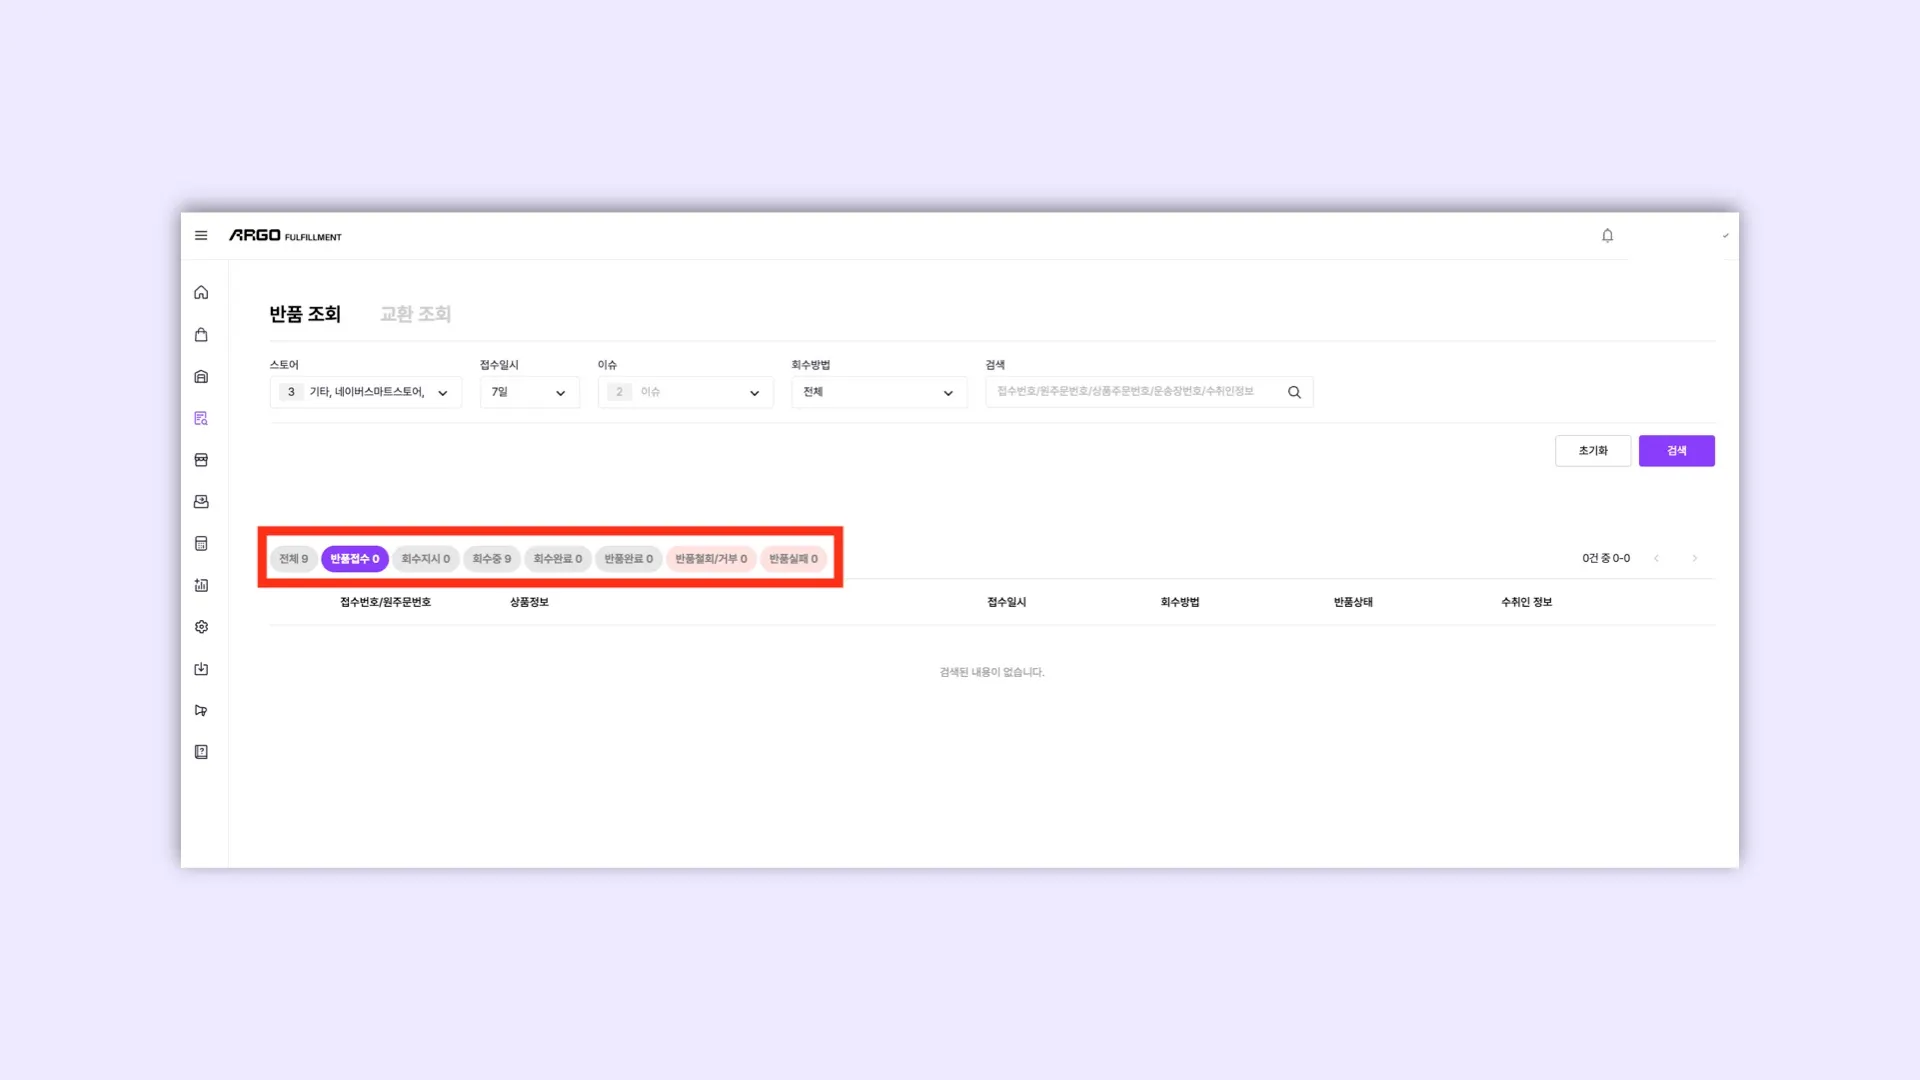Open the shopping bag sidebar icon
The height and width of the screenshot is (1080, 1920).
tap(201, 335)
